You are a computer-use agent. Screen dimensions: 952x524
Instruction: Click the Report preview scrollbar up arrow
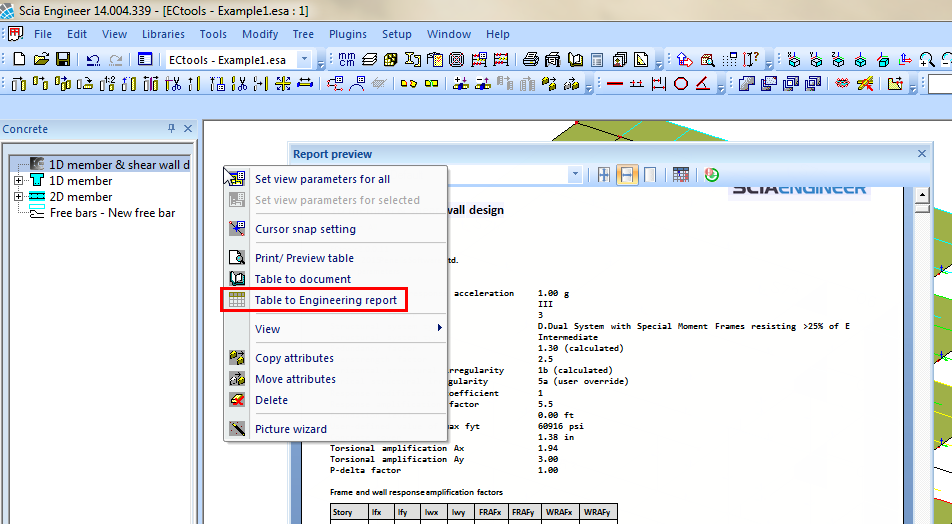[x=922, y=194]
